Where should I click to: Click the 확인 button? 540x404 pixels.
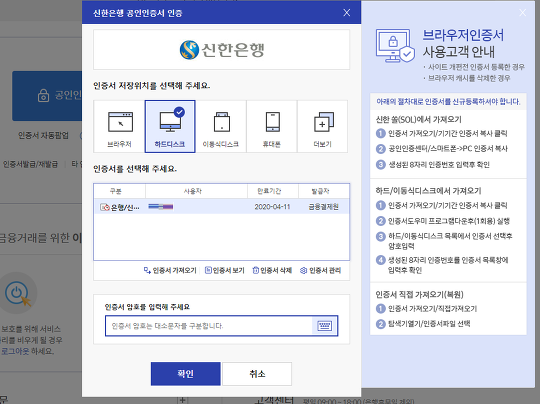186,374
